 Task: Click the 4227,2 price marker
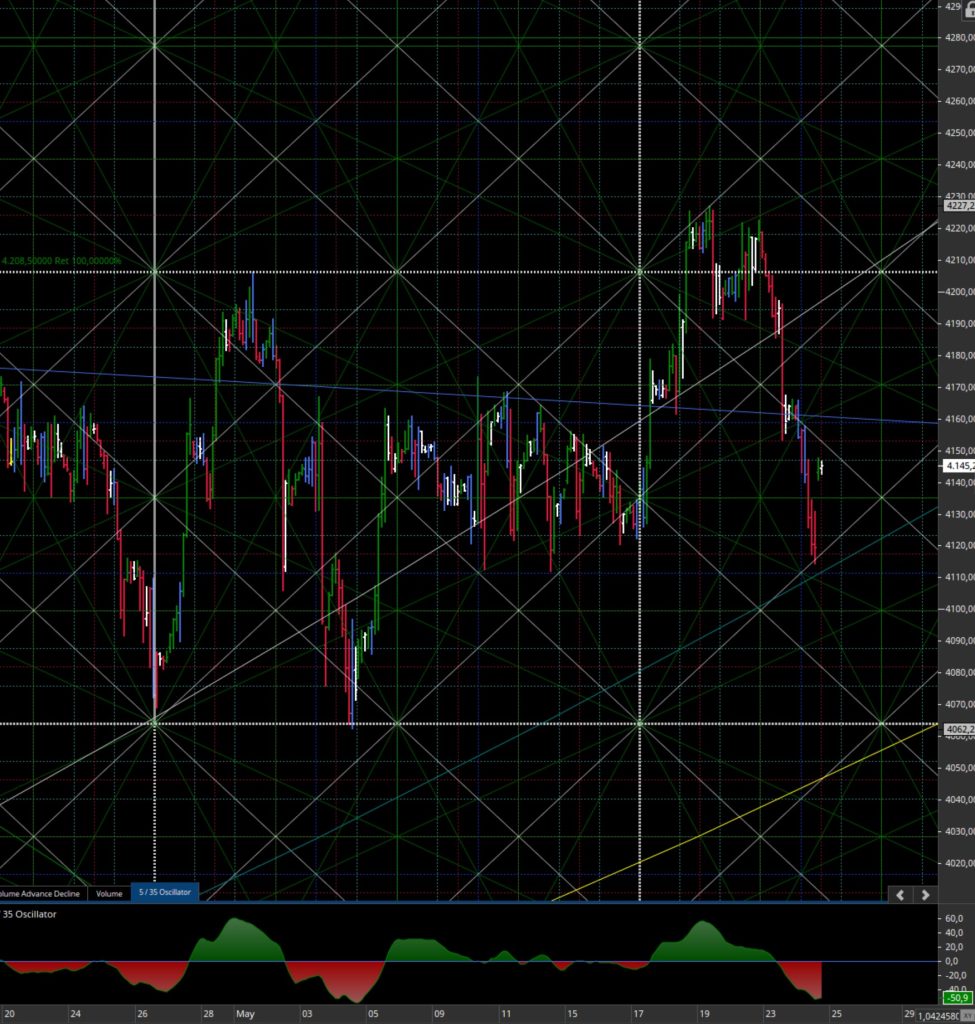click(959, 206)
